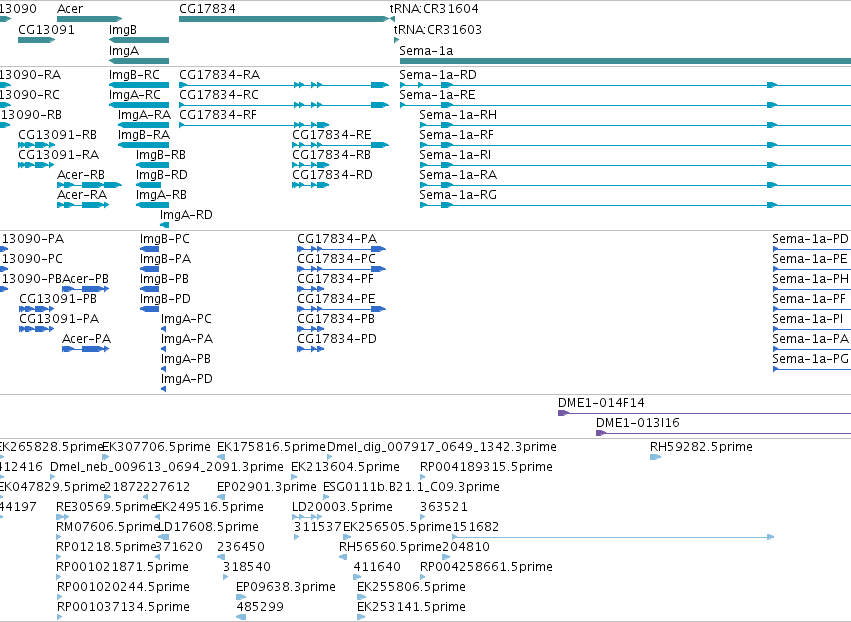Screen dimensions: 851x622
Task: Click the CG13091 gene bar
Action: click(x=36, y=40)
